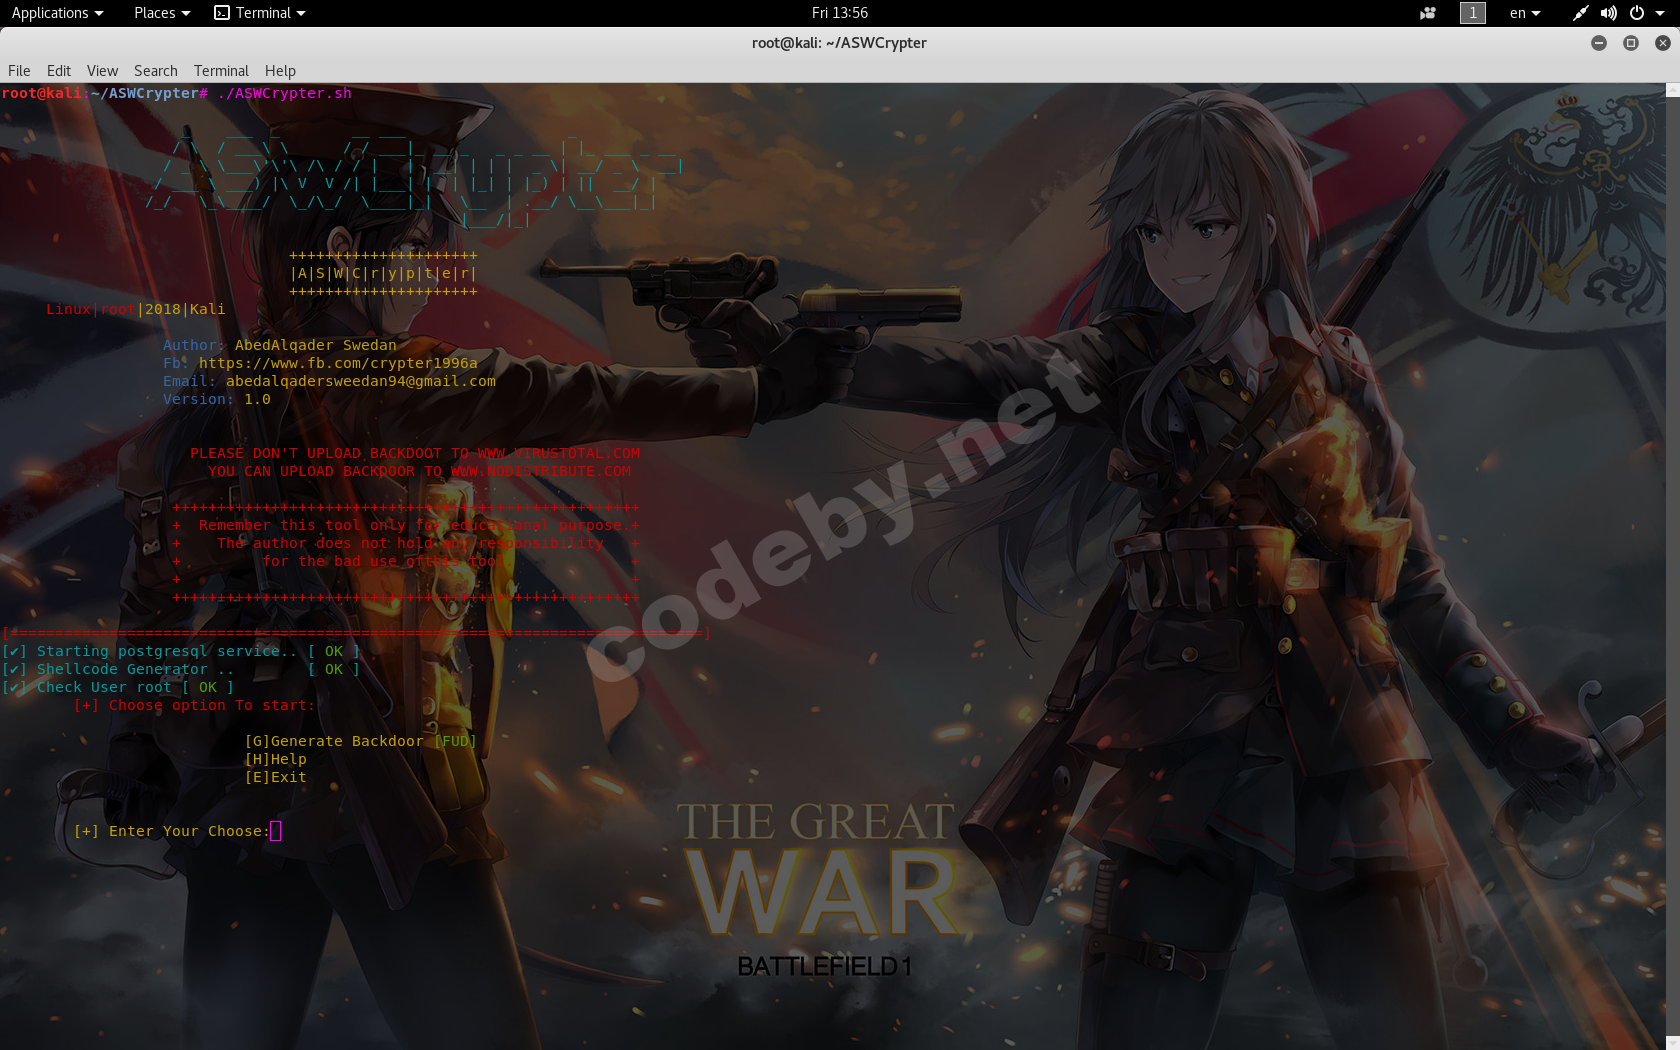This screenshot has height=1050, width=1680.
Task: Open the View menu
Action: coord(102,71)
